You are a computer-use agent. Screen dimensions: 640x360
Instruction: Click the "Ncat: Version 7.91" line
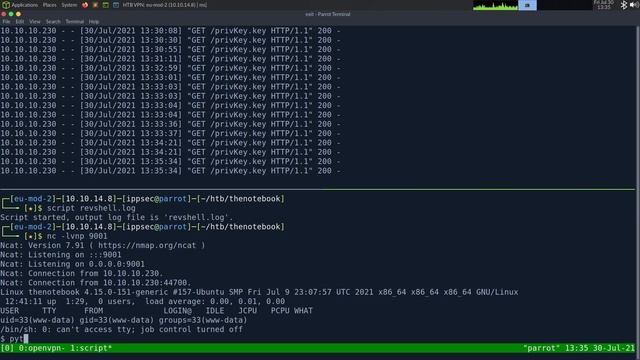click(x=102, y=246)
